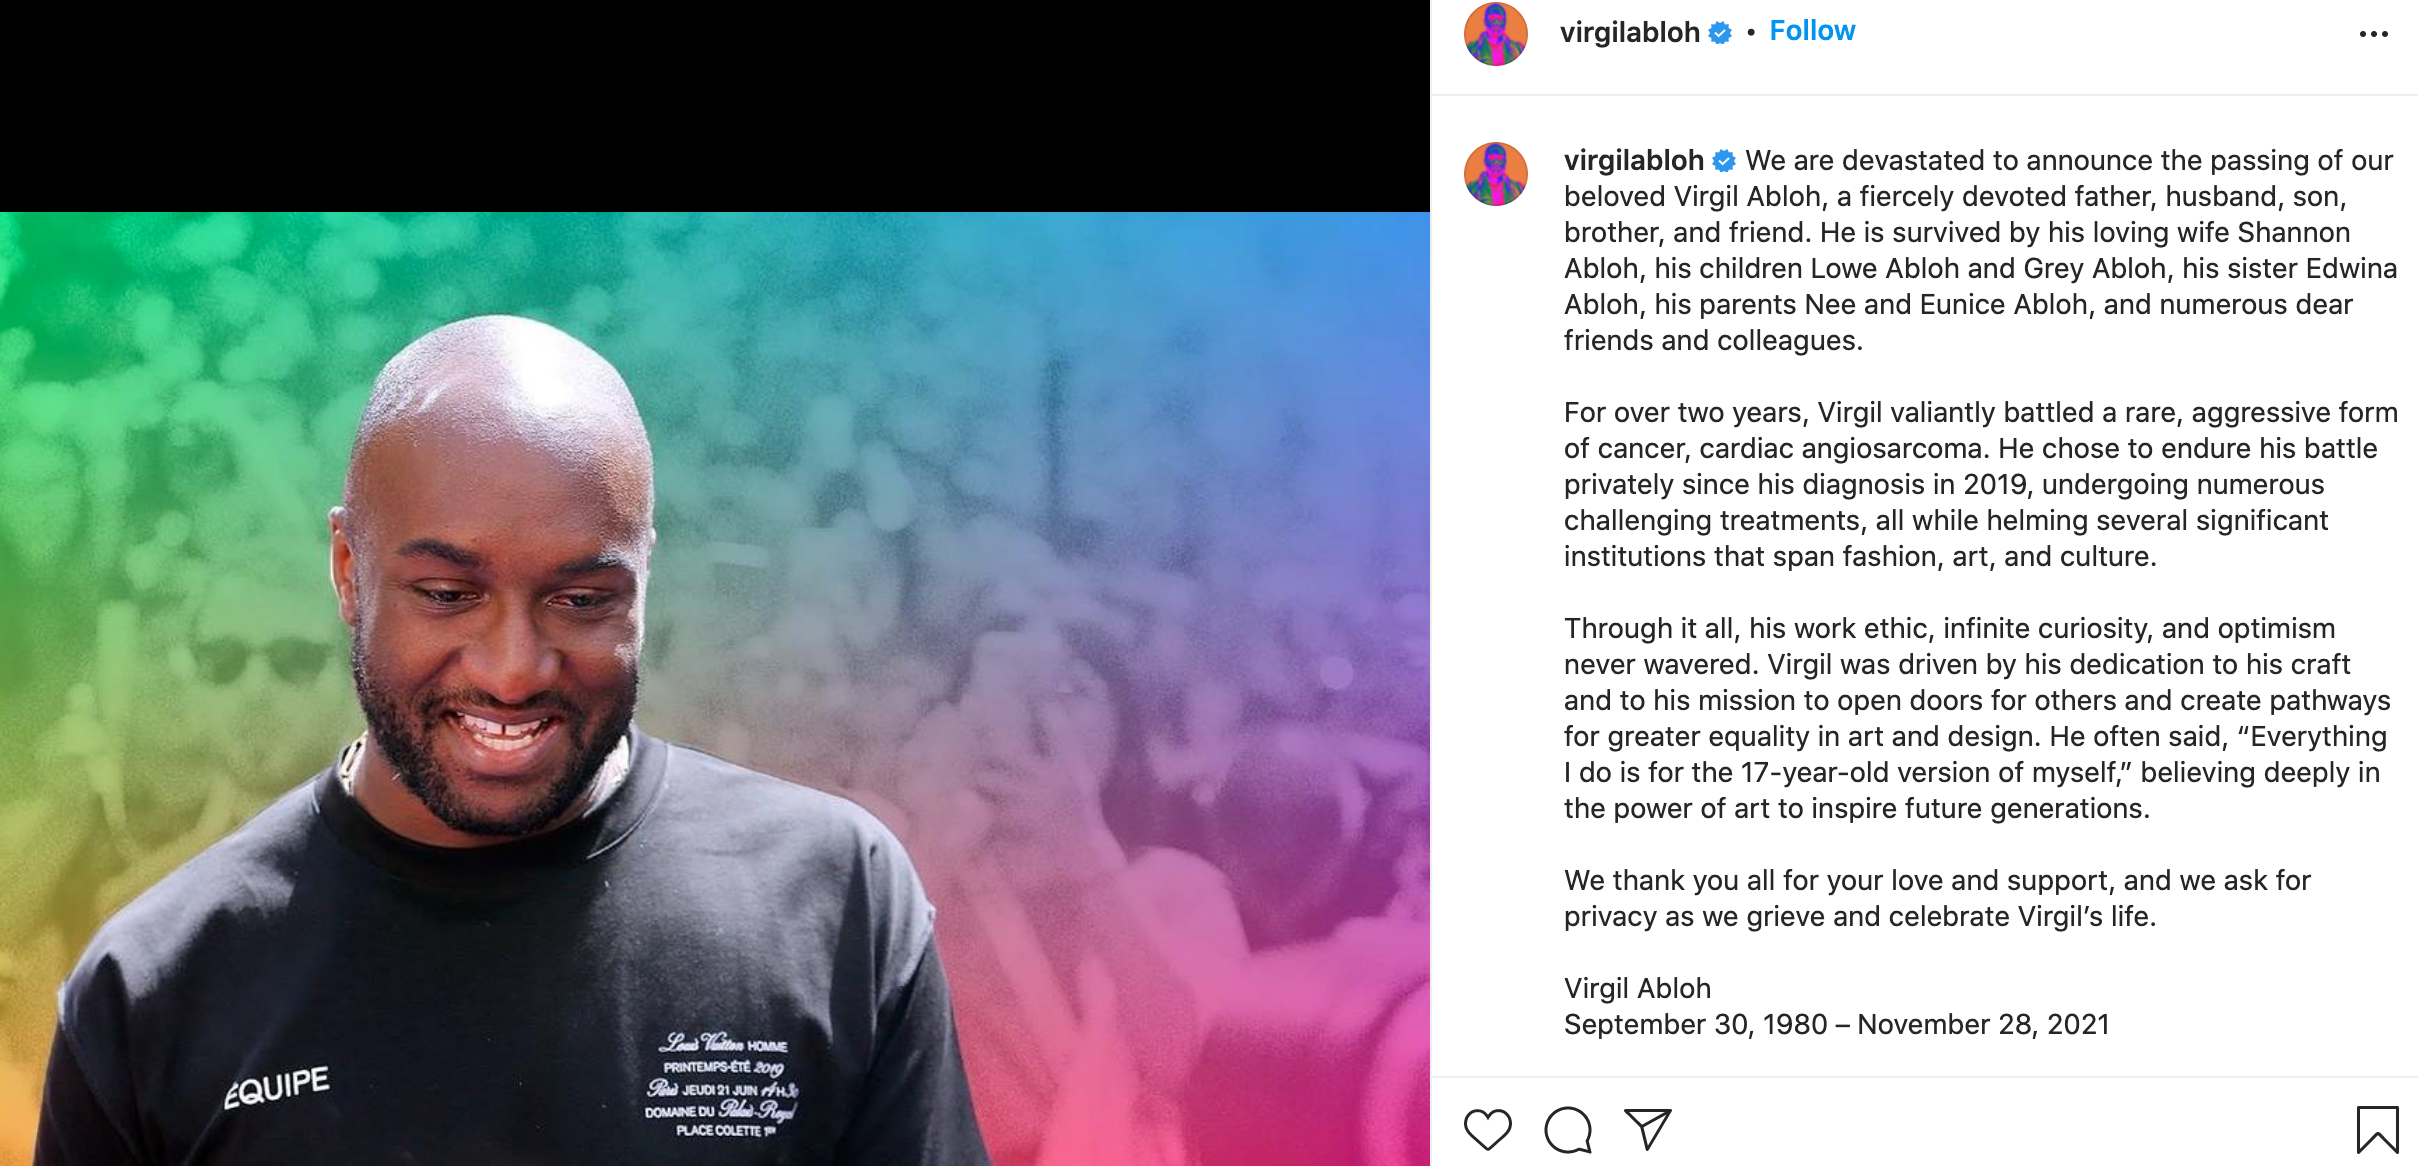Click the "We thank you all" paragraph
The height and width of the screenshot is (1166, 2418).
pyautogui.click(x=1937, y=898)
